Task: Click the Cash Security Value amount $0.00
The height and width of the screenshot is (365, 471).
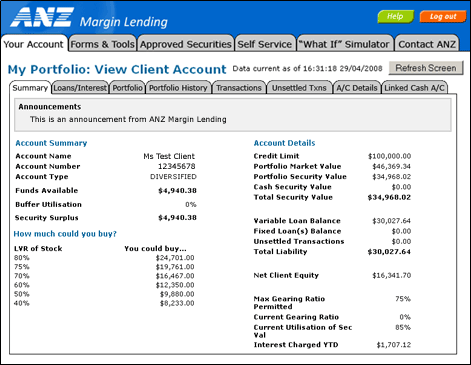Action: point(401,187)
